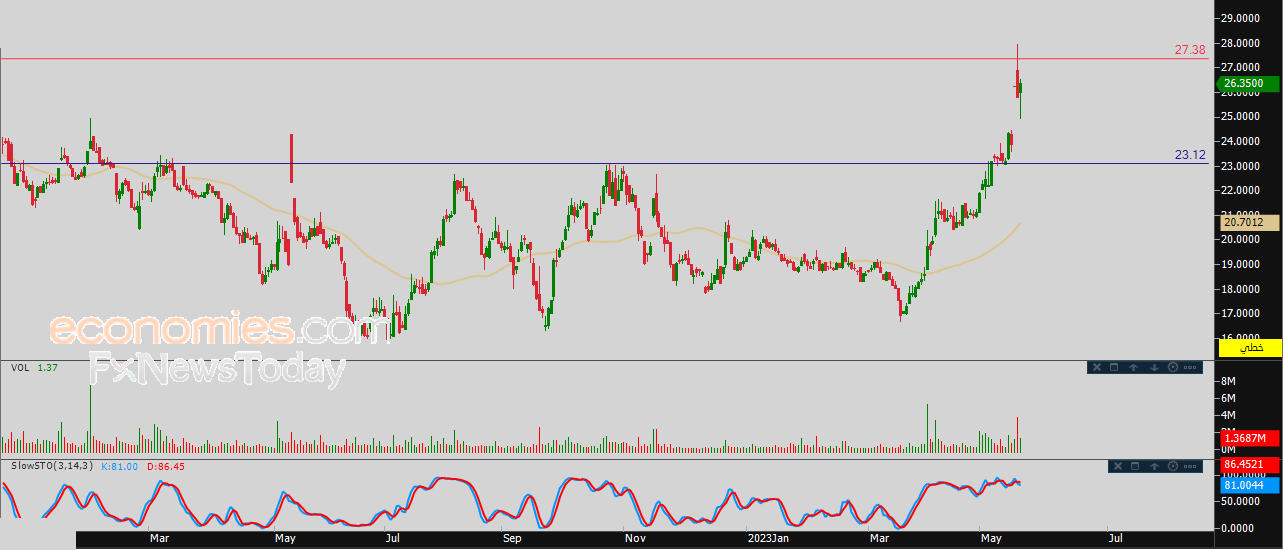Click the D:86.45 stochastic value
Screen dimensions: 1283x550
(x=166, y=466)
